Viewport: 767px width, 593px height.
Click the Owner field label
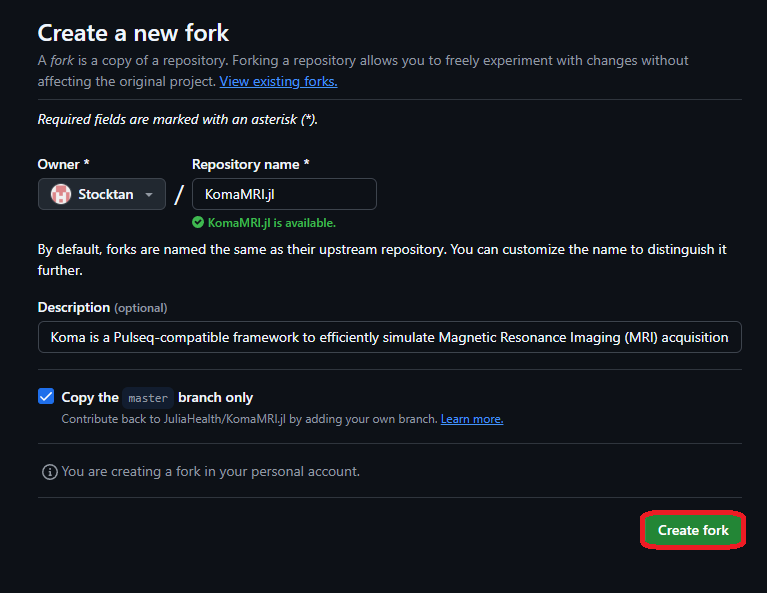pos(61,164)
